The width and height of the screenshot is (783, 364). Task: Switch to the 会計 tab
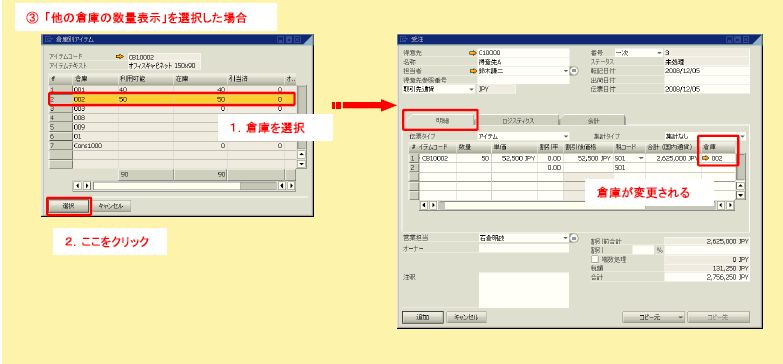(x=592, y=120)
